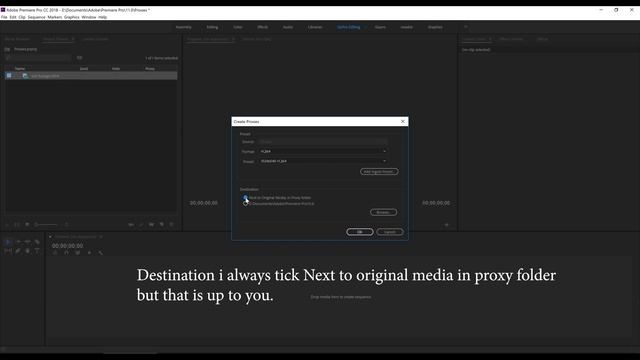Switch to the Effects workspace

[x=262, y=27]
